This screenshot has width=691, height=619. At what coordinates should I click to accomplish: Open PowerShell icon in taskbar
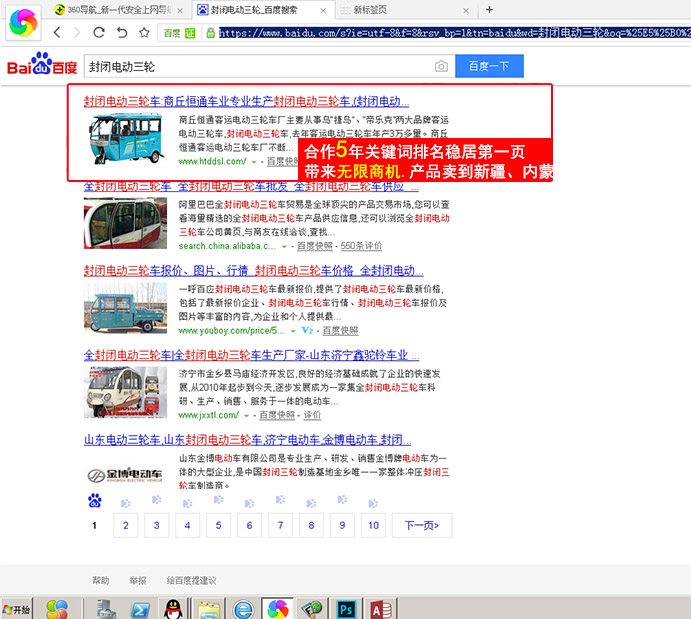point(141,610)
